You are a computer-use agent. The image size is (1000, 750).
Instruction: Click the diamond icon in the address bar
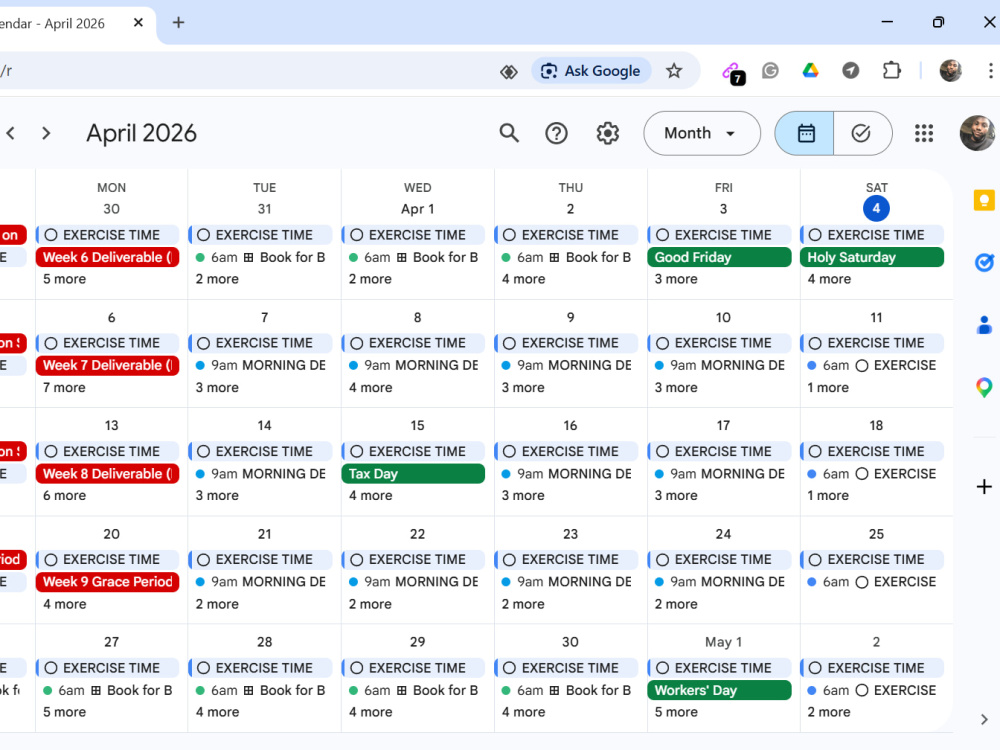coord(508,72)
